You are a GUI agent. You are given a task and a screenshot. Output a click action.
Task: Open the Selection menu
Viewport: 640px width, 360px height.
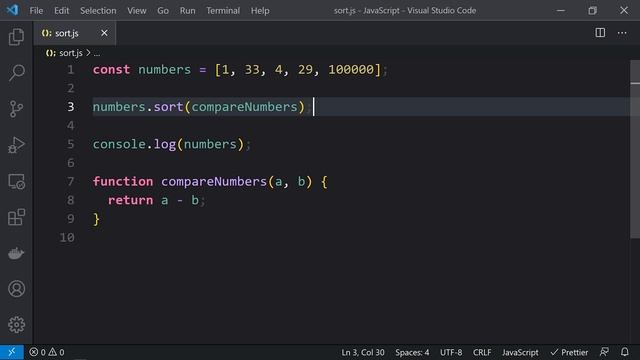point(98,11)
